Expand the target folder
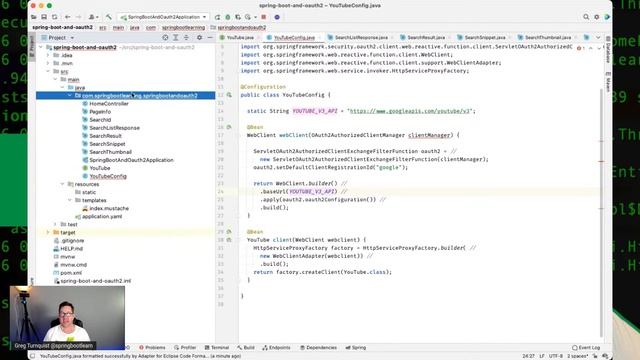Image resolution: width=640 pixels, height=360 pixels. pyautogui.click(x=48, y=233)
